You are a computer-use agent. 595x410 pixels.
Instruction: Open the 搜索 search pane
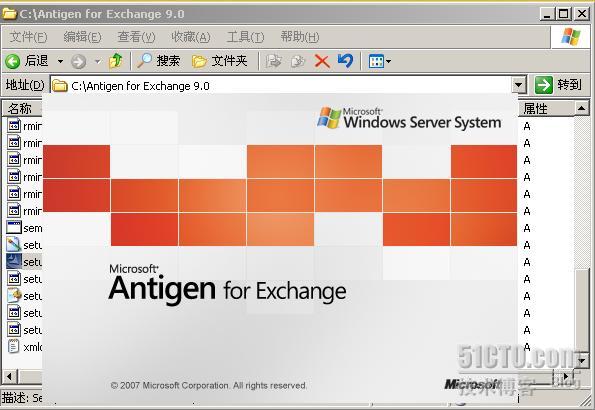(158, 61)
